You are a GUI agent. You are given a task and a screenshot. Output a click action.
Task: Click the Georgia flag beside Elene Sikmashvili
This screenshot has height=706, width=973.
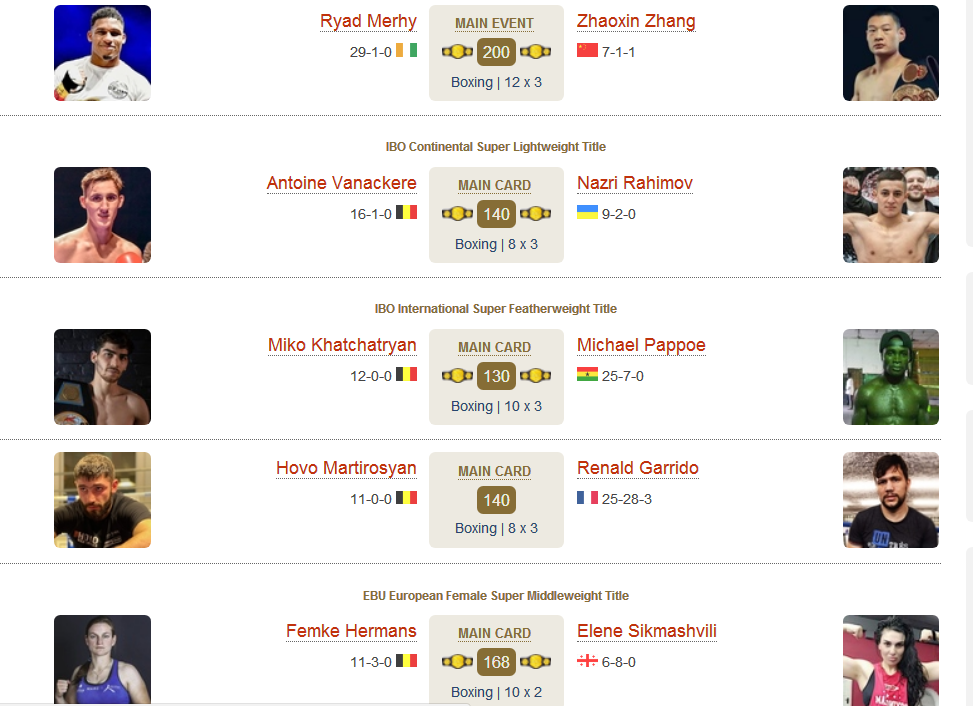click(x=587, y=661)
